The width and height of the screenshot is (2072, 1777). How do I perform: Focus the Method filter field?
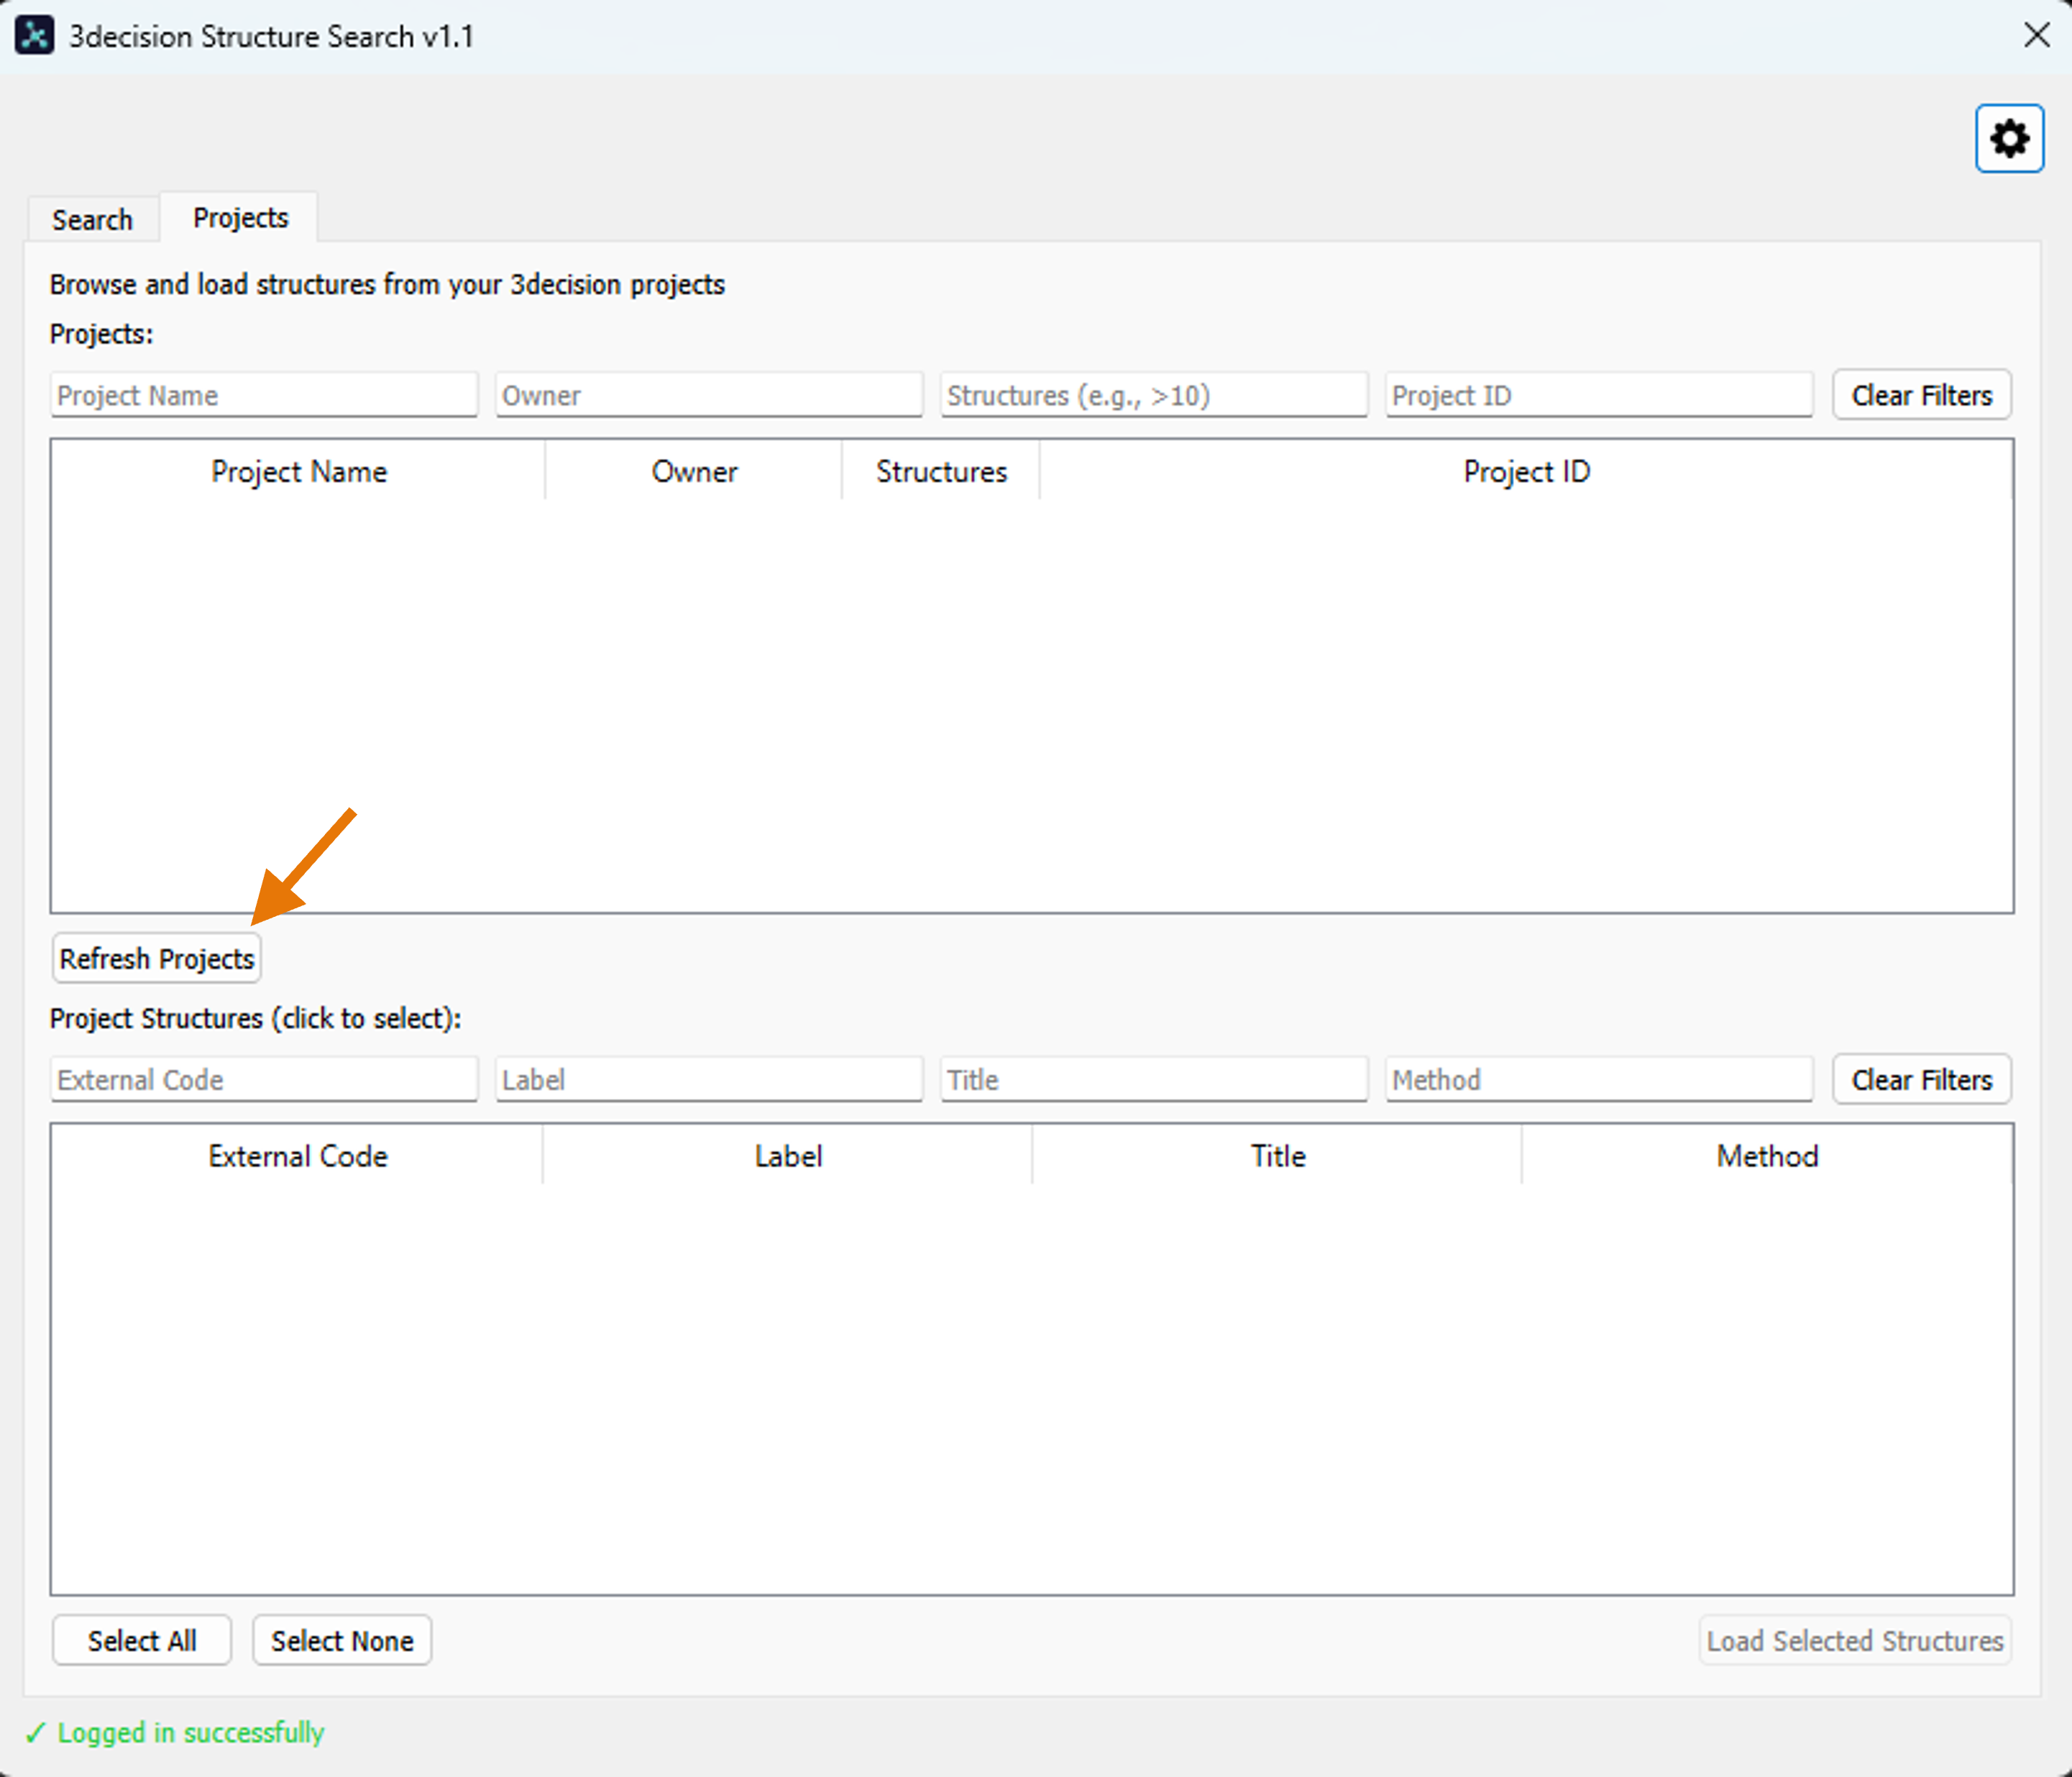click(x=1598, y=1079)
